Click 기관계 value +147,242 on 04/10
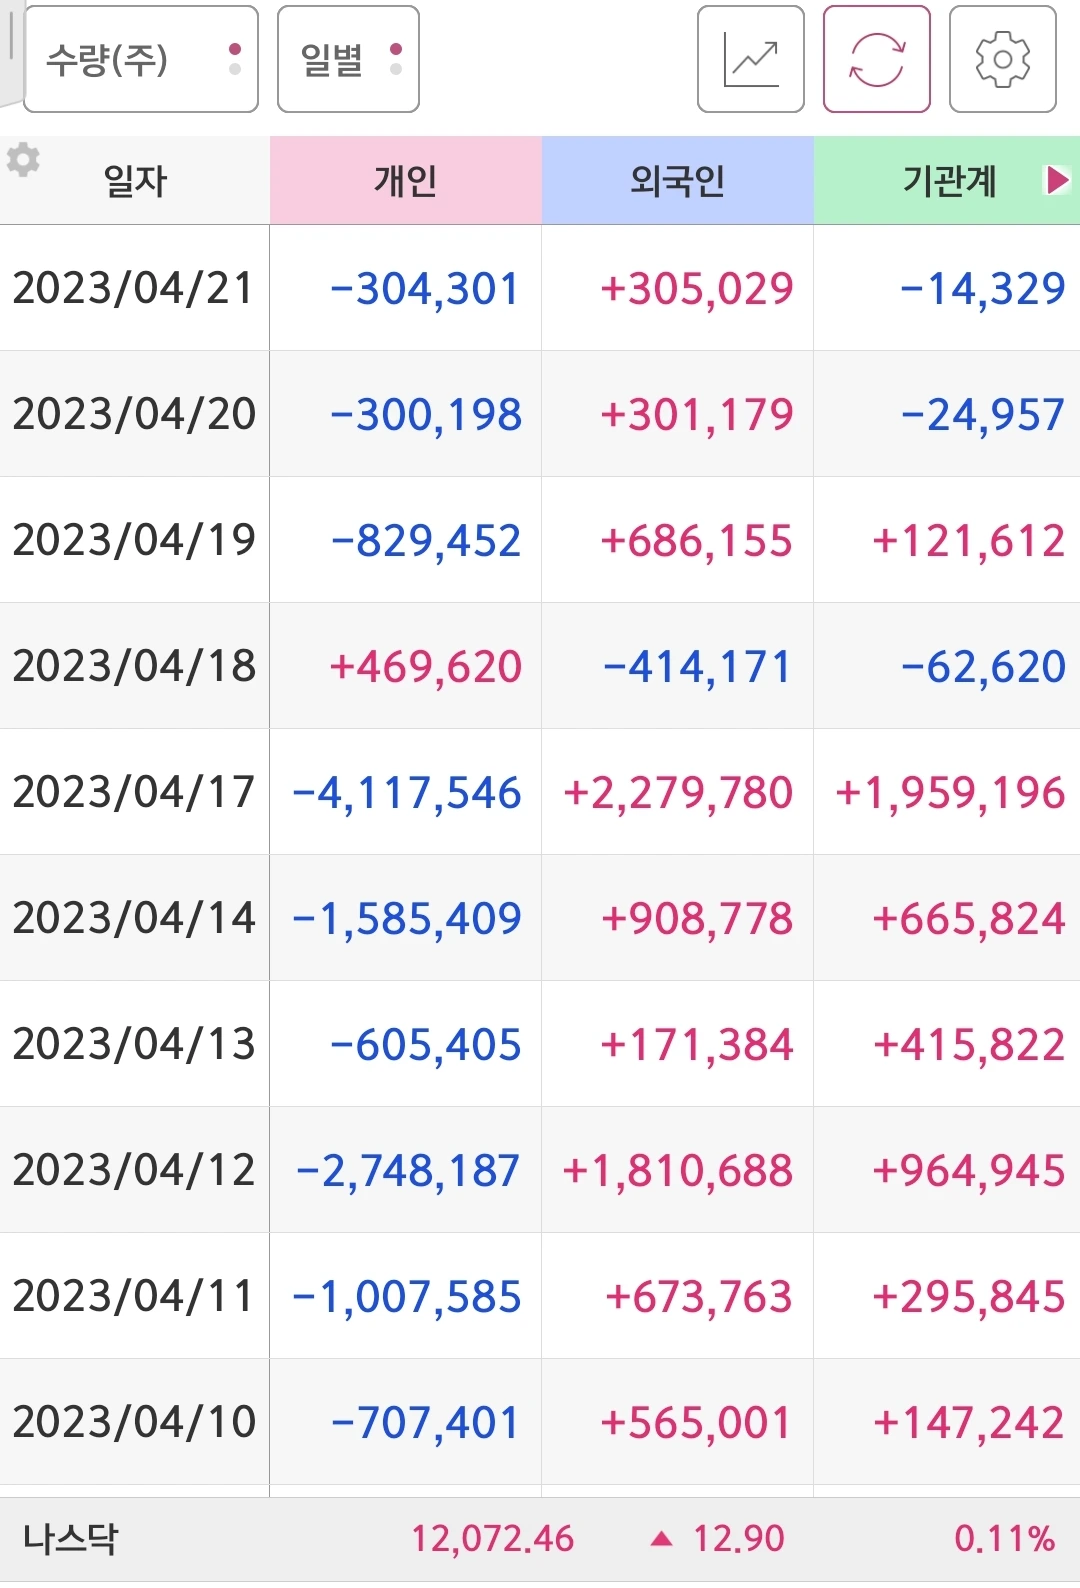 coord(969,1423)
